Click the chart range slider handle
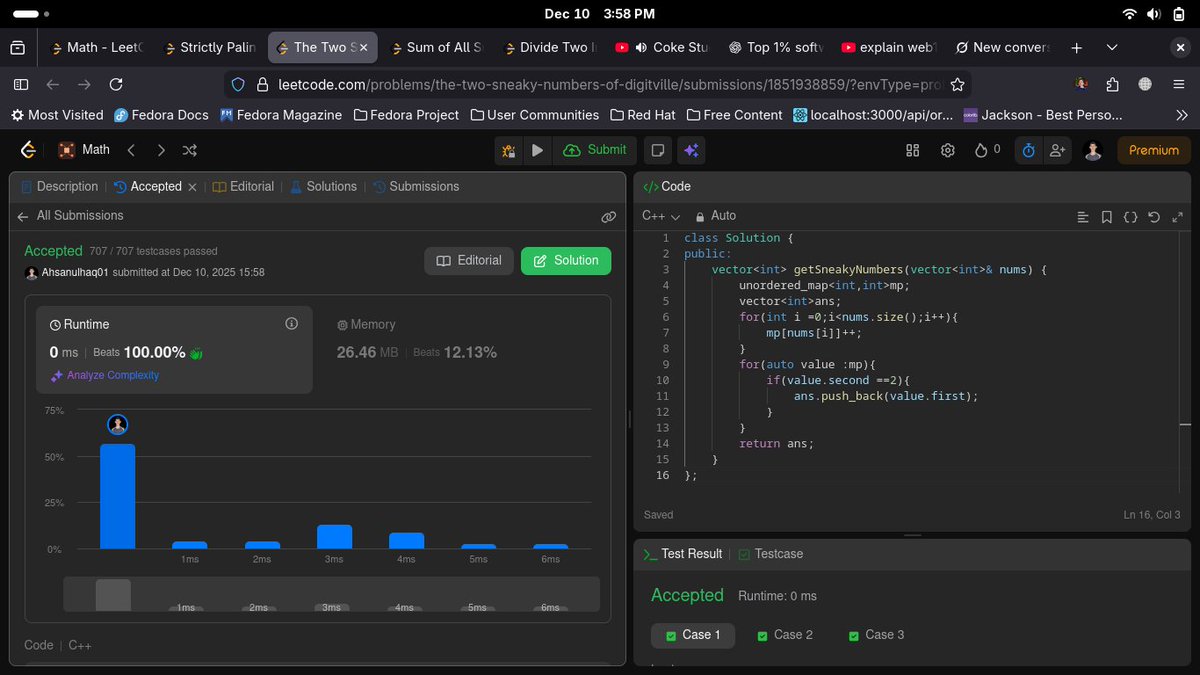The image size is (1200, 675). (113, 594)
